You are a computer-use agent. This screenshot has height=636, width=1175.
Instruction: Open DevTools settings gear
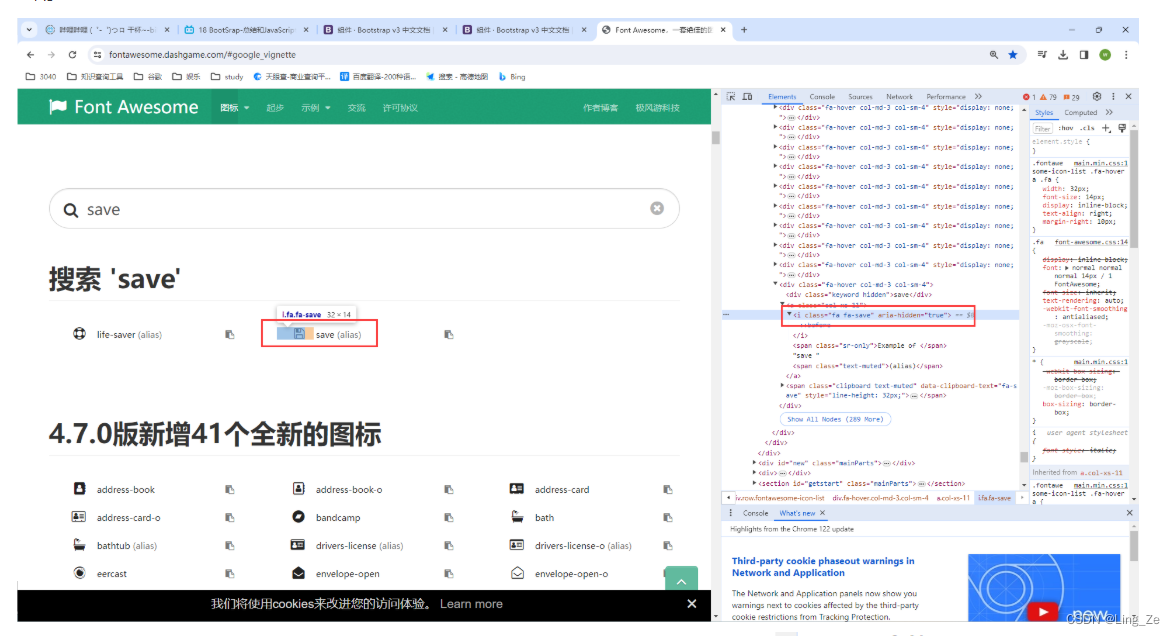[x=1097, y=97]
